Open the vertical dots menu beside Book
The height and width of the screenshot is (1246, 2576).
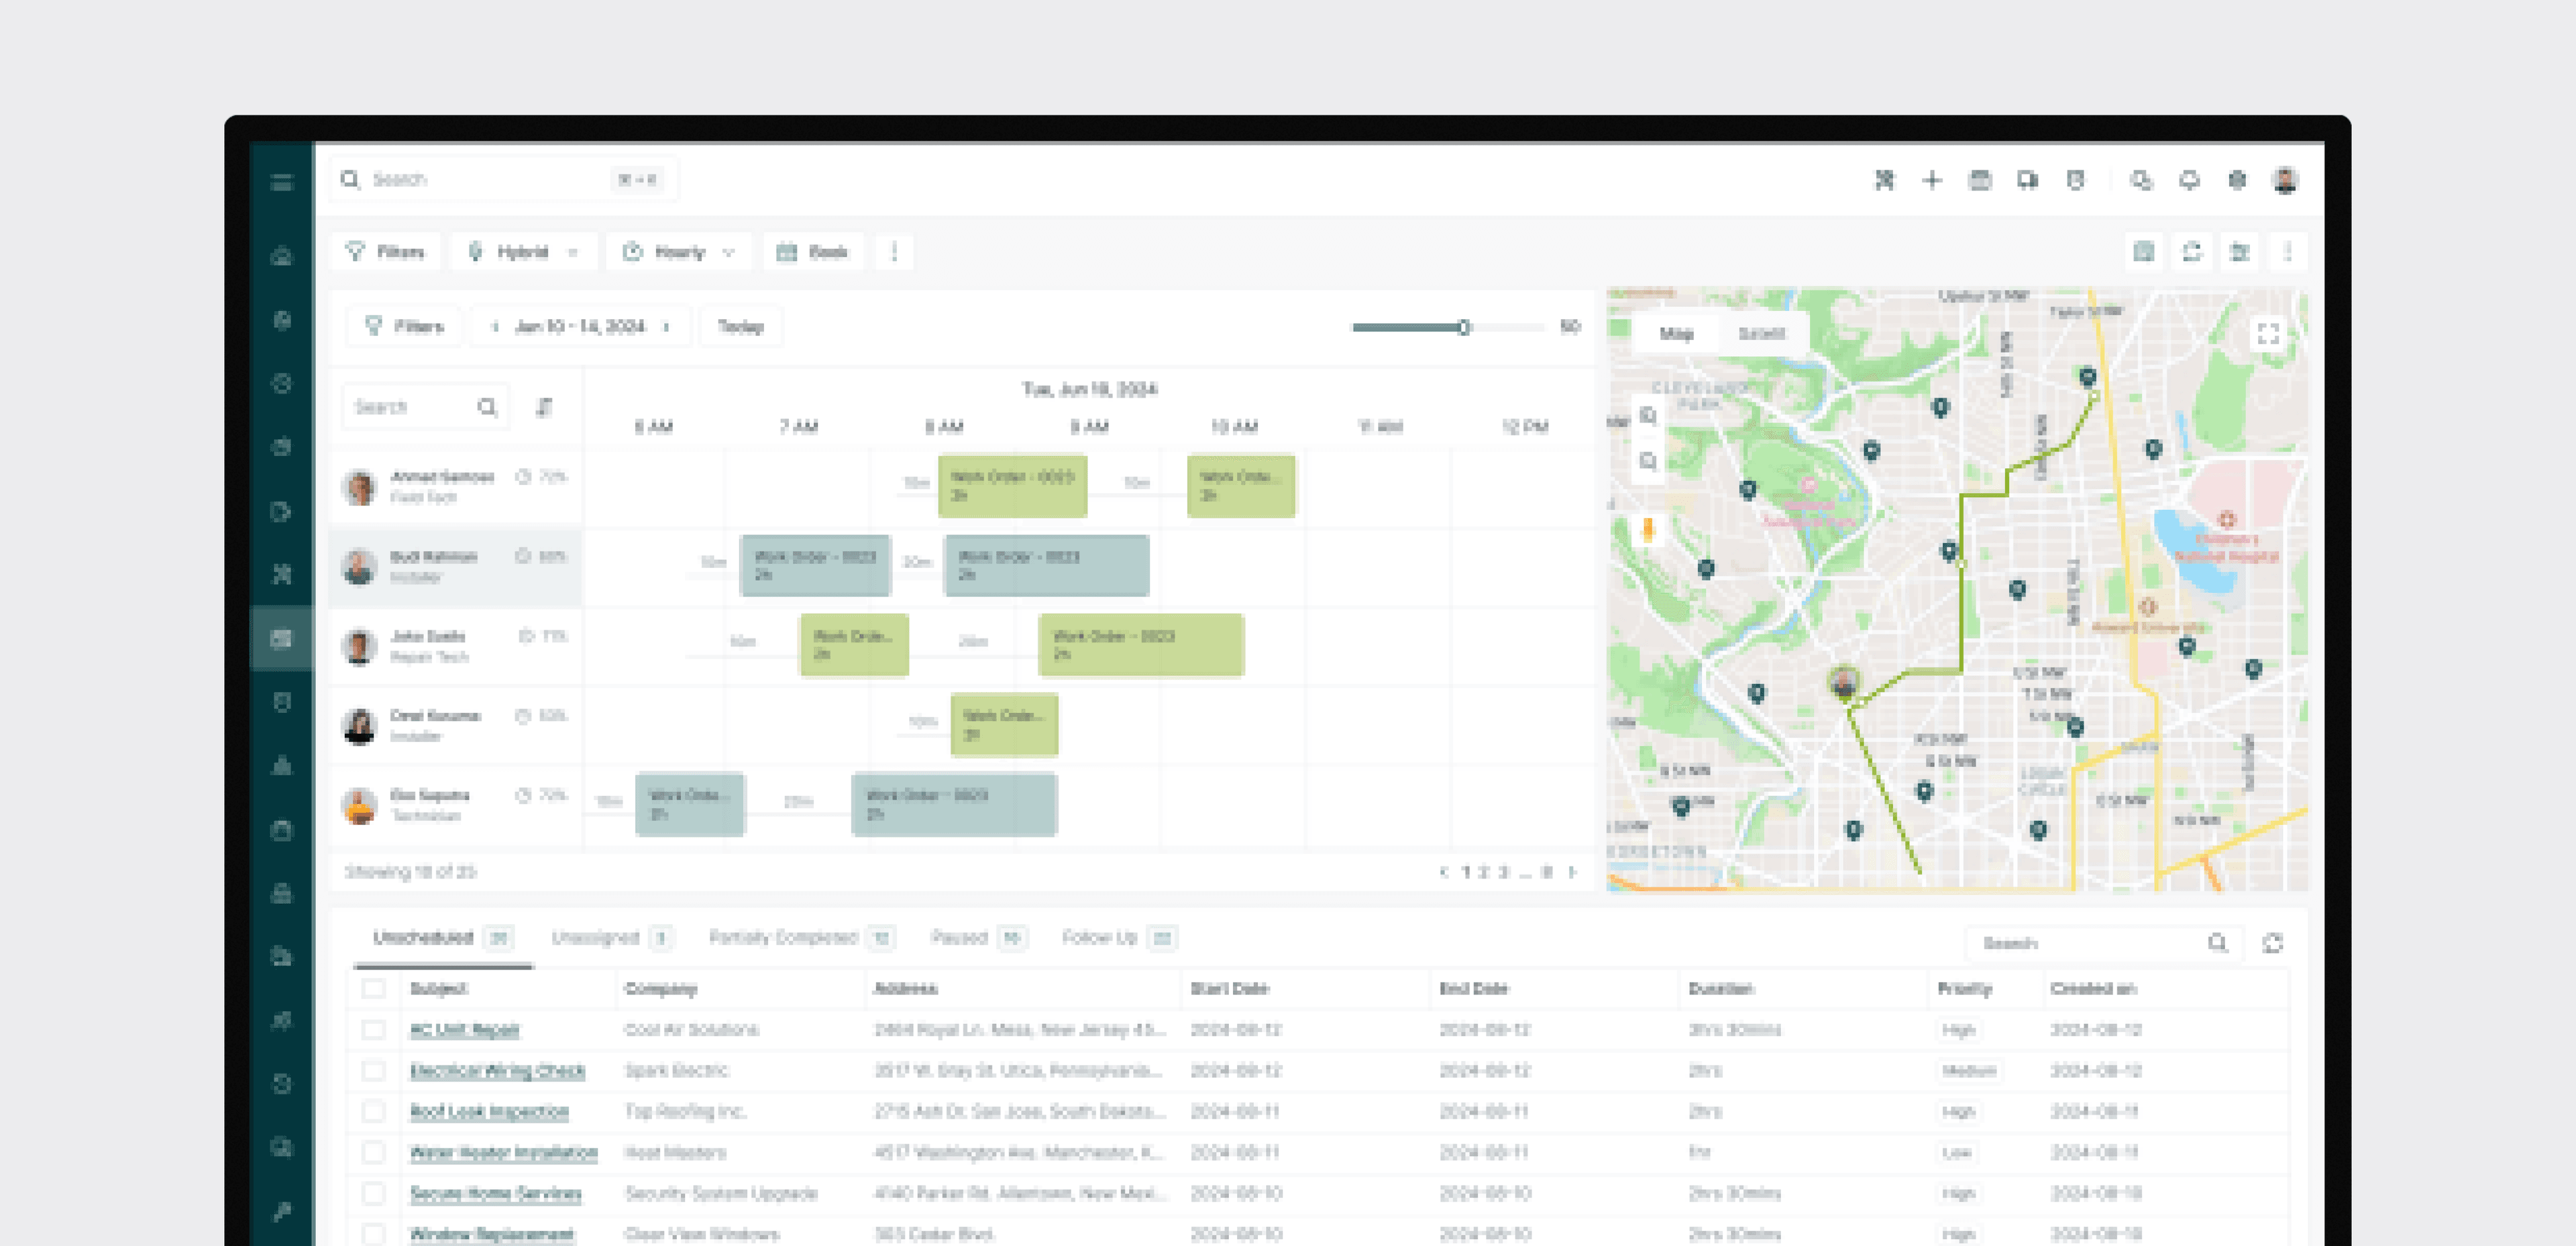click(x=894, y=252)
